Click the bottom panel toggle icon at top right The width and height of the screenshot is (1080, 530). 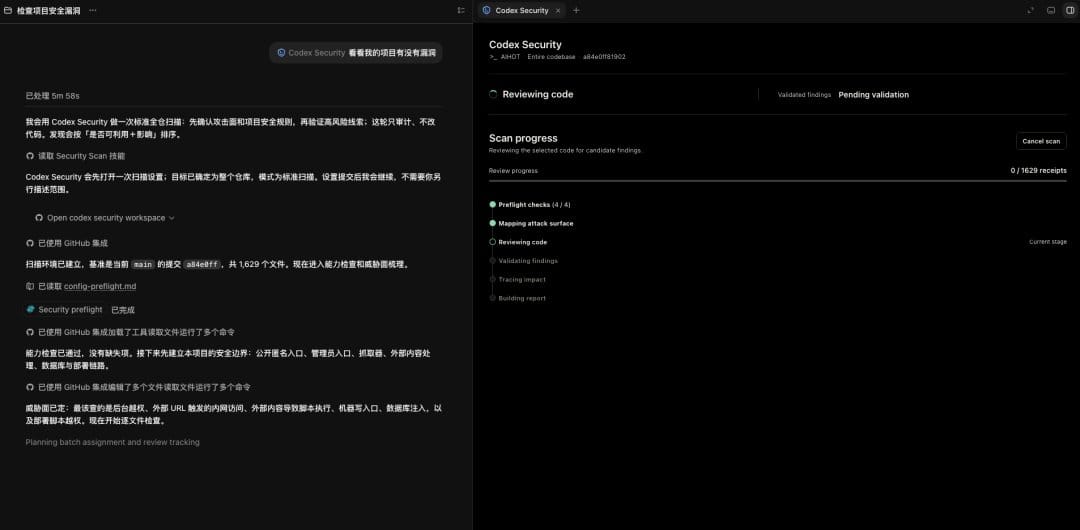[1051, 10]
